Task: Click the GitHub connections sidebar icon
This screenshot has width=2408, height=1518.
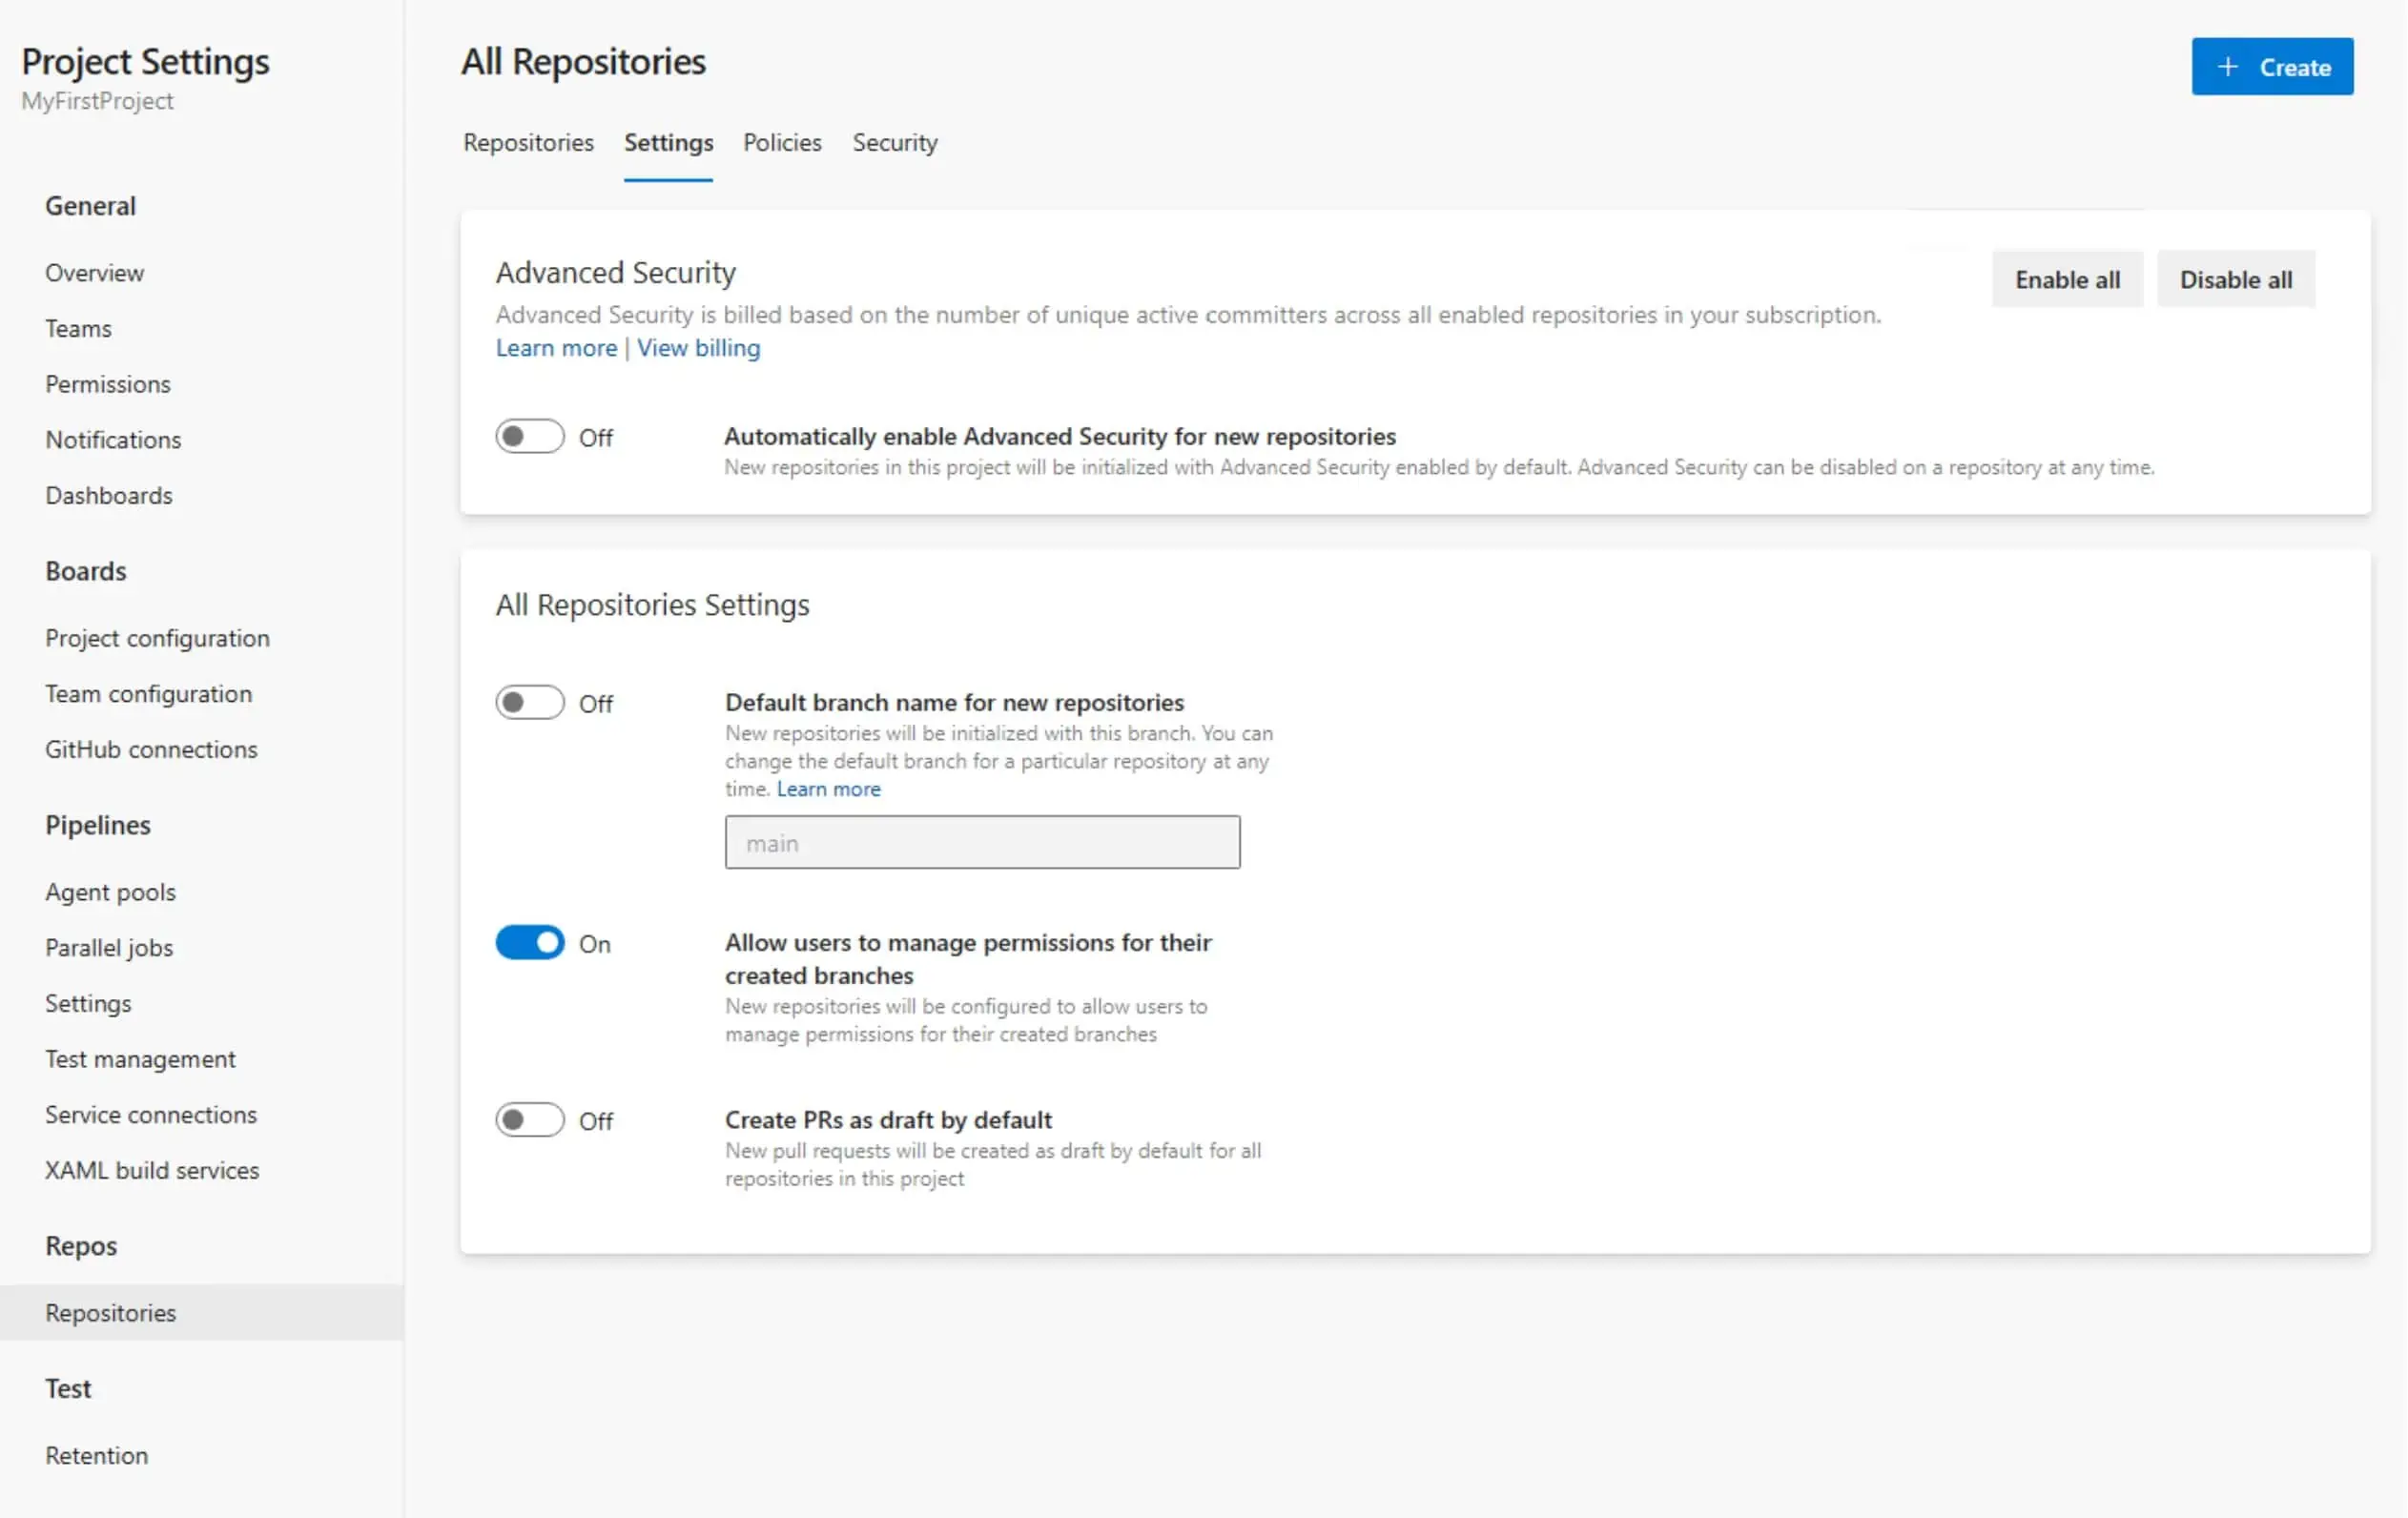Action: [153, 749]
